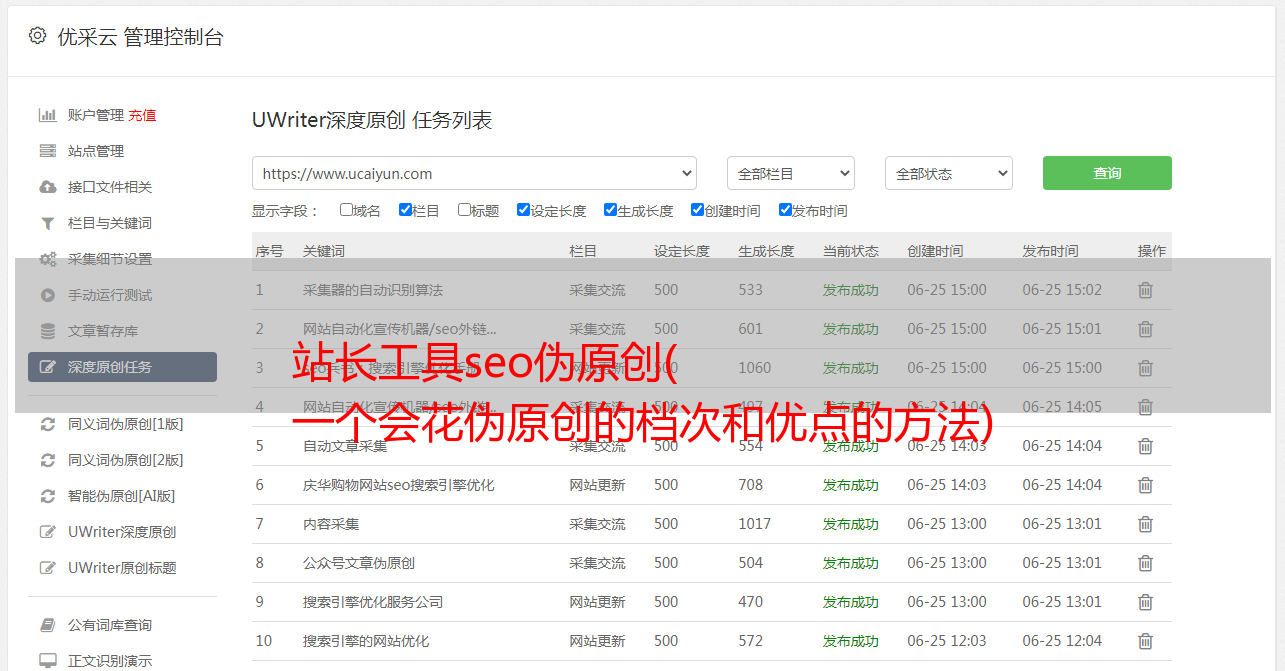
Task: Open 栏目与关键词 in the sidebar
Action: click(110, 223)
